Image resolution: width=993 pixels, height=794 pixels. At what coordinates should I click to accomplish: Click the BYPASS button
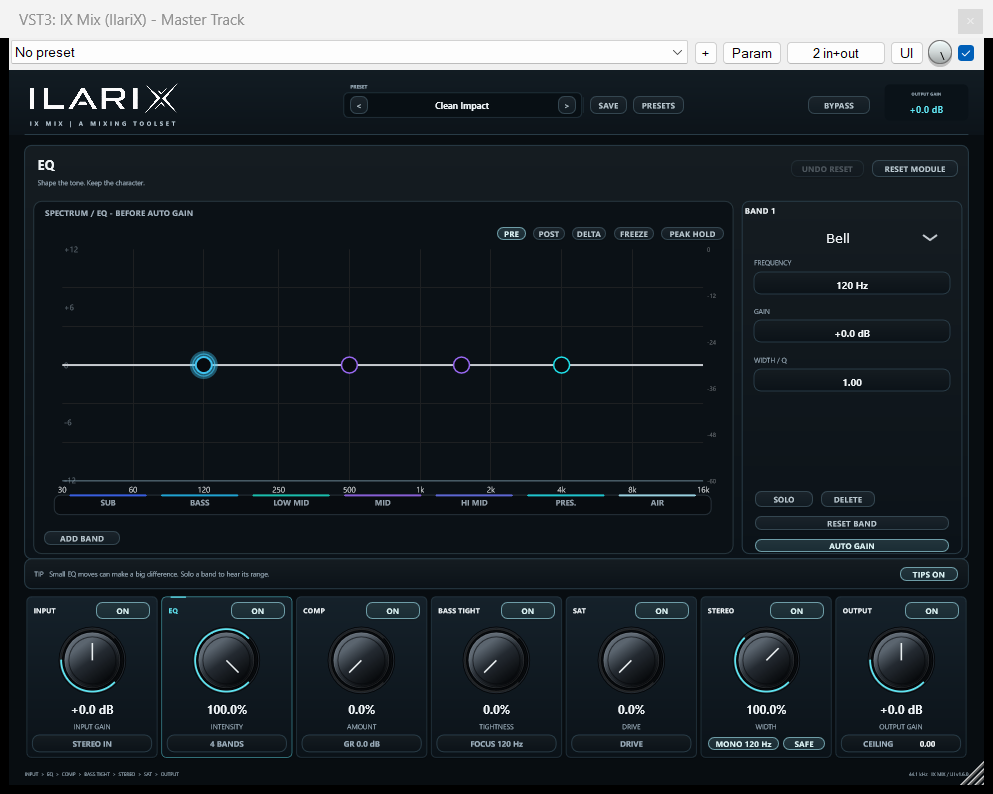838,106
